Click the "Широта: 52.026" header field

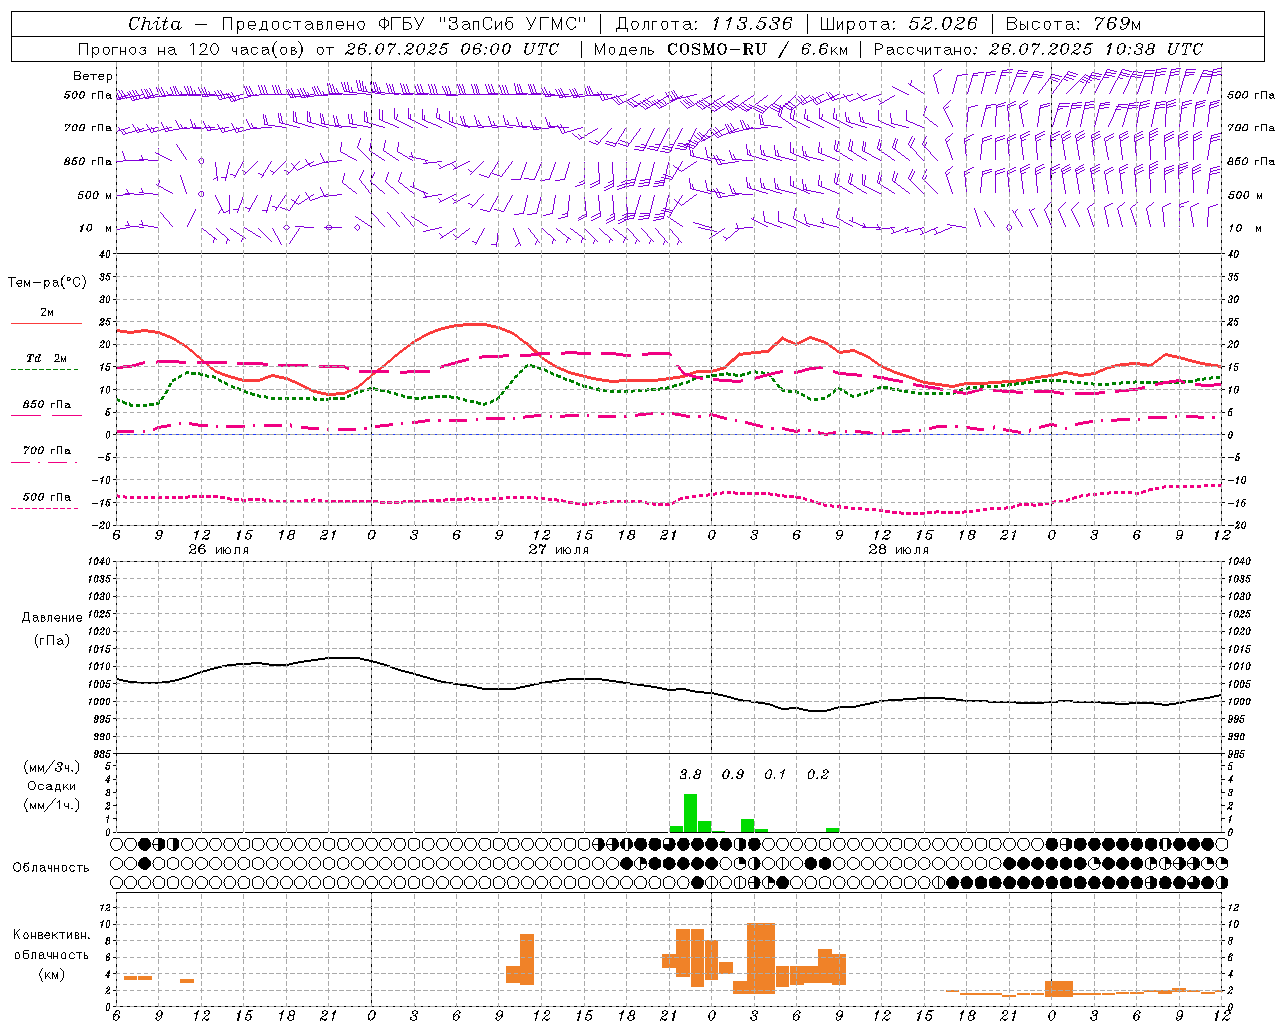click(898, 24)
